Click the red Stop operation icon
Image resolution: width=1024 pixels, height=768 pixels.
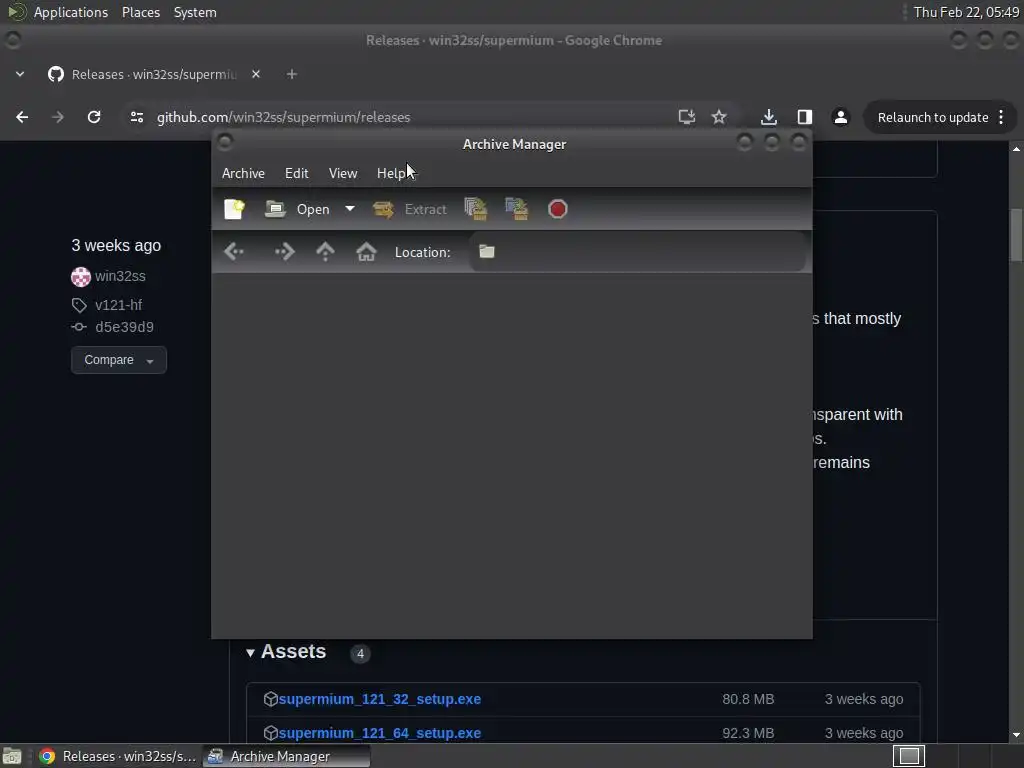(558, 209)
